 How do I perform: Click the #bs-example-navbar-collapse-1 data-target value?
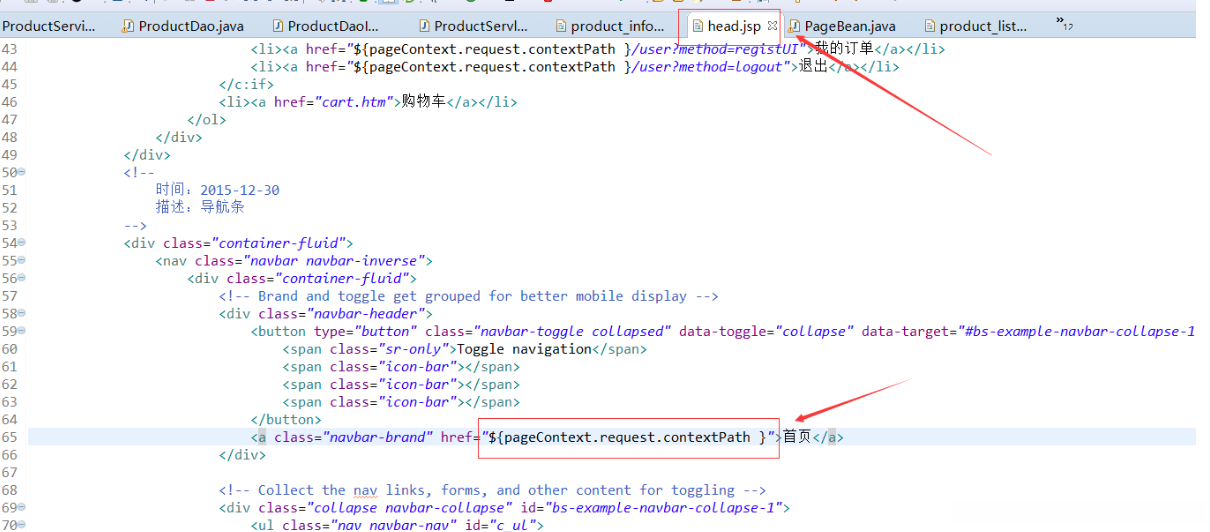[x=1078, y=332]
